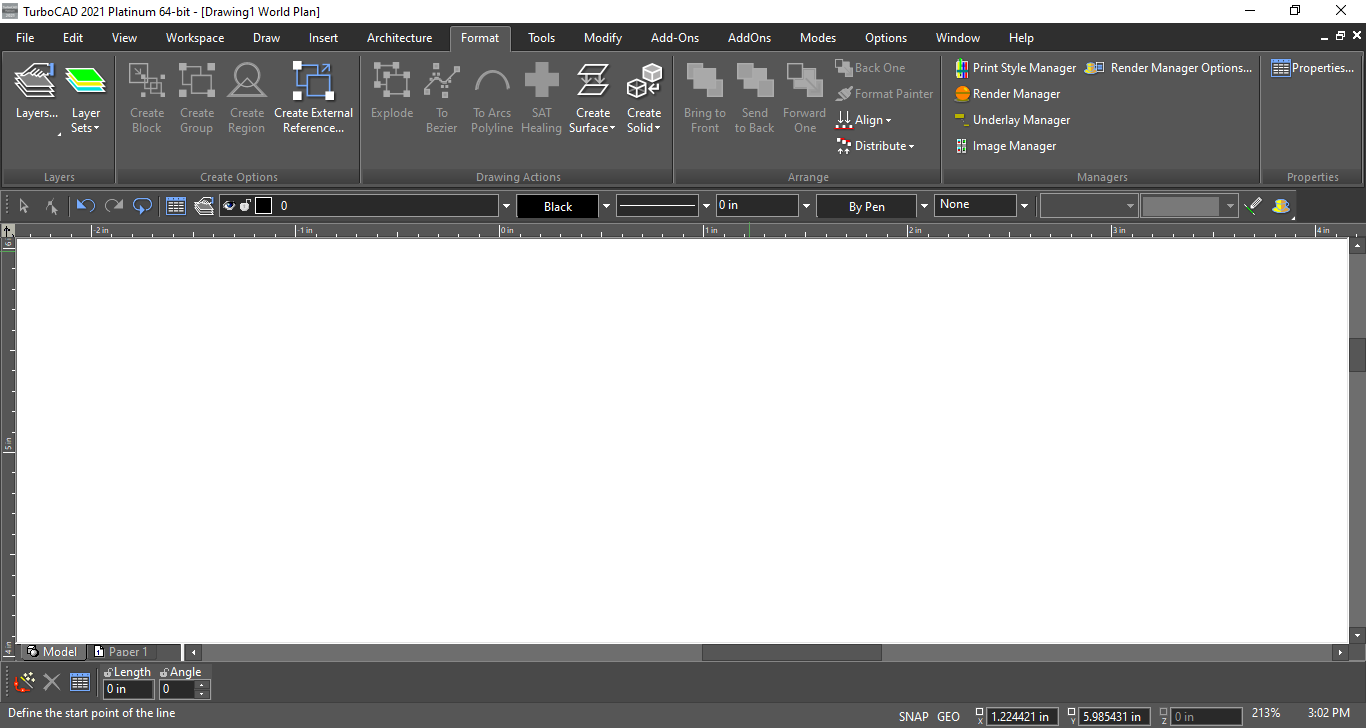Click the Black pen color box
1366x728 pixels.
point(558,206)
